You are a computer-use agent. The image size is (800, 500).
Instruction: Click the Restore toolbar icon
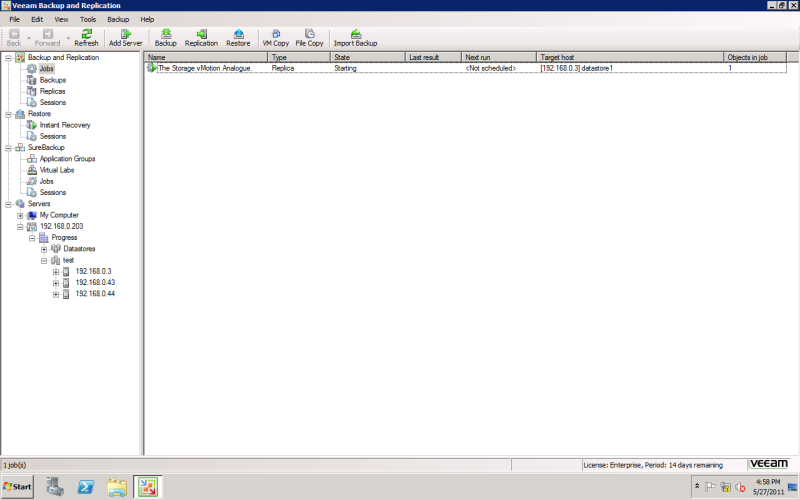click(238, 34)
